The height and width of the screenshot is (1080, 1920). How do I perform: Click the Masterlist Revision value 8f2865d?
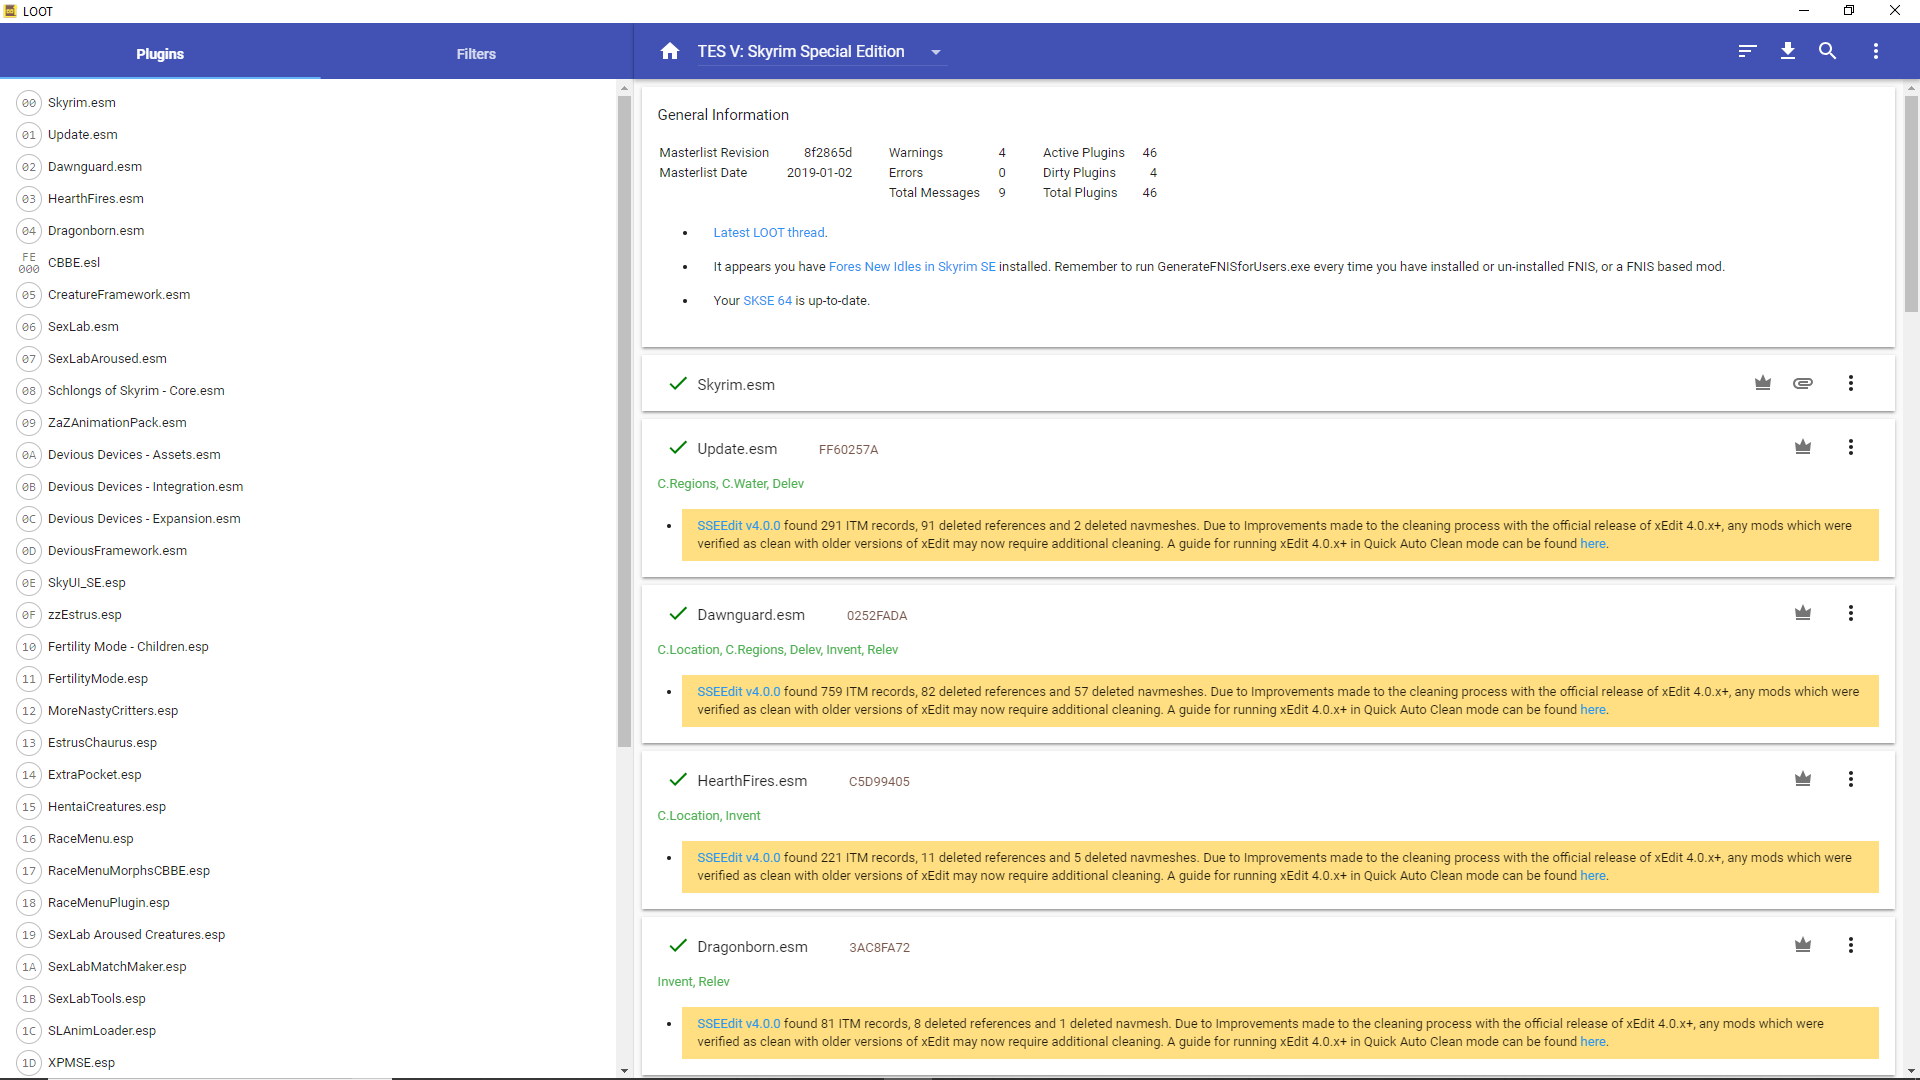[828, 153]
